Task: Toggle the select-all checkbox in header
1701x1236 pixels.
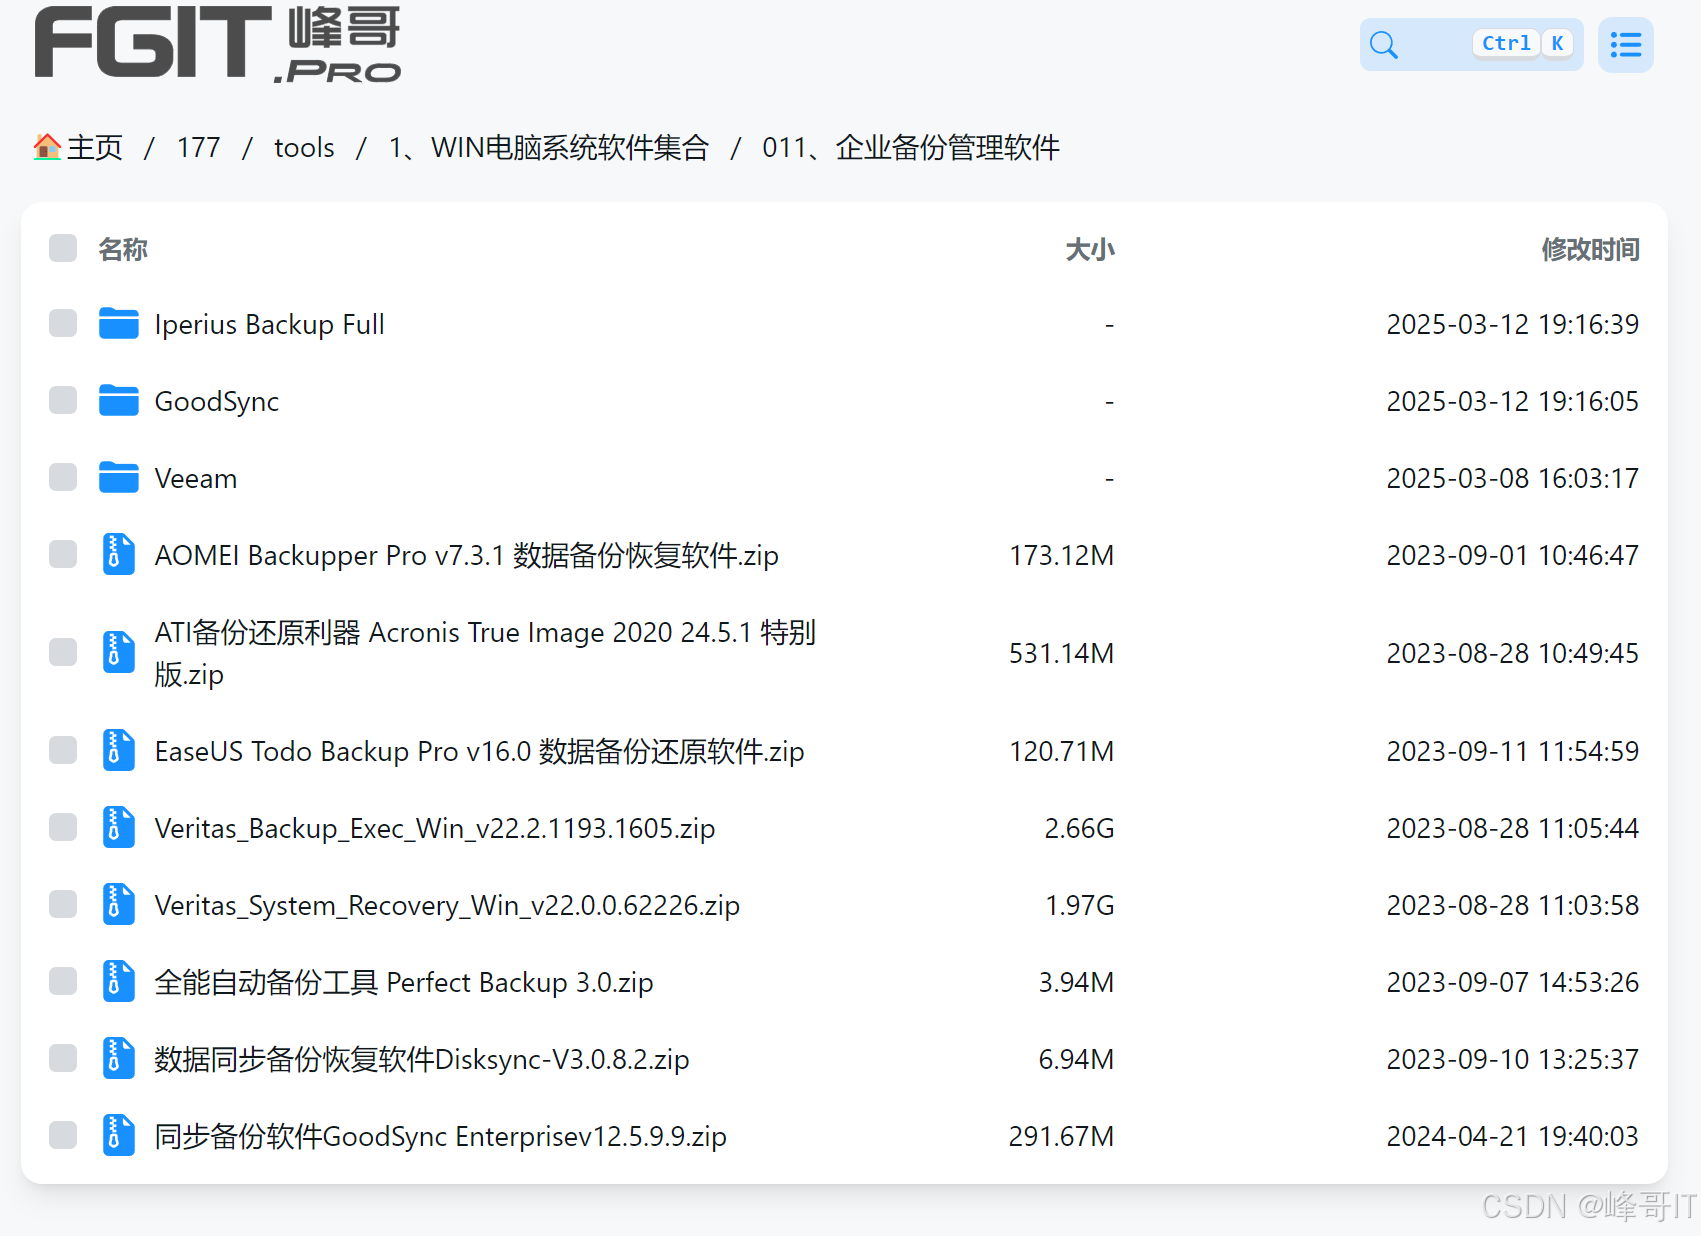Action: [x=63, y=248]
